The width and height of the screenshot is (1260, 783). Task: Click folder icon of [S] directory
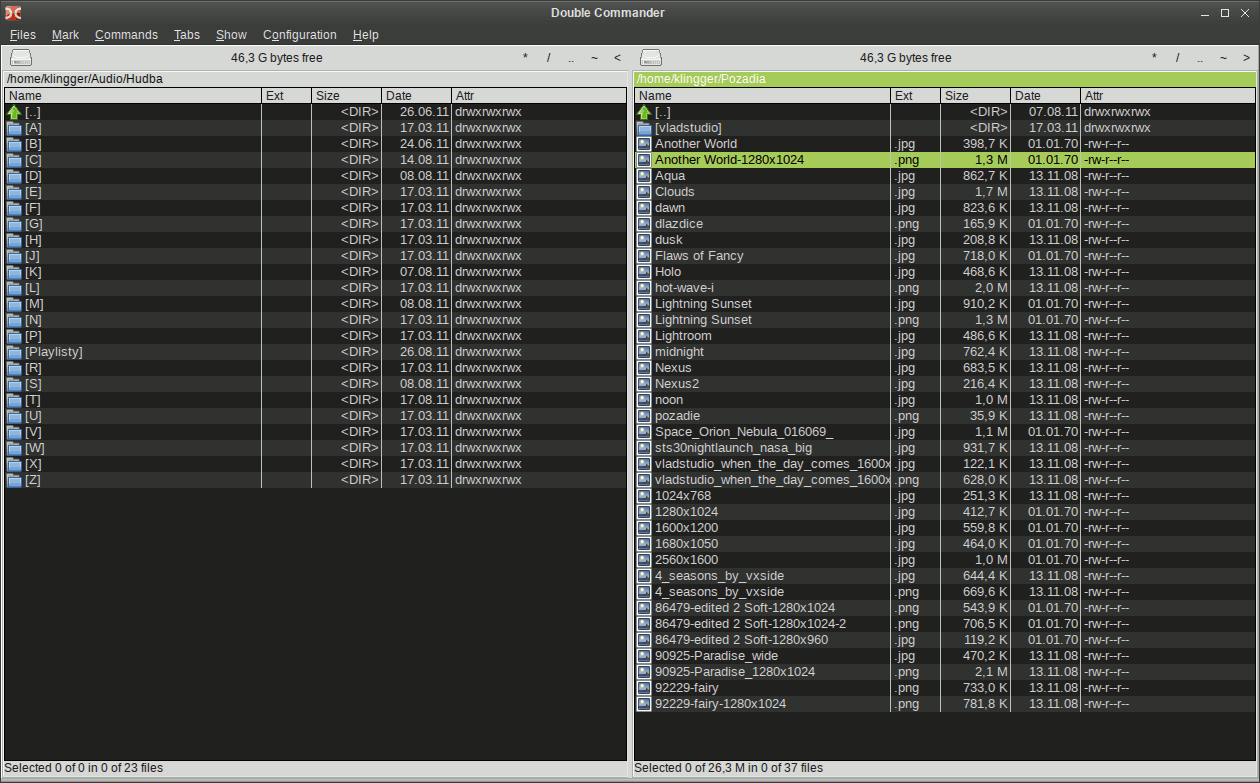click(x=14, y=384)
